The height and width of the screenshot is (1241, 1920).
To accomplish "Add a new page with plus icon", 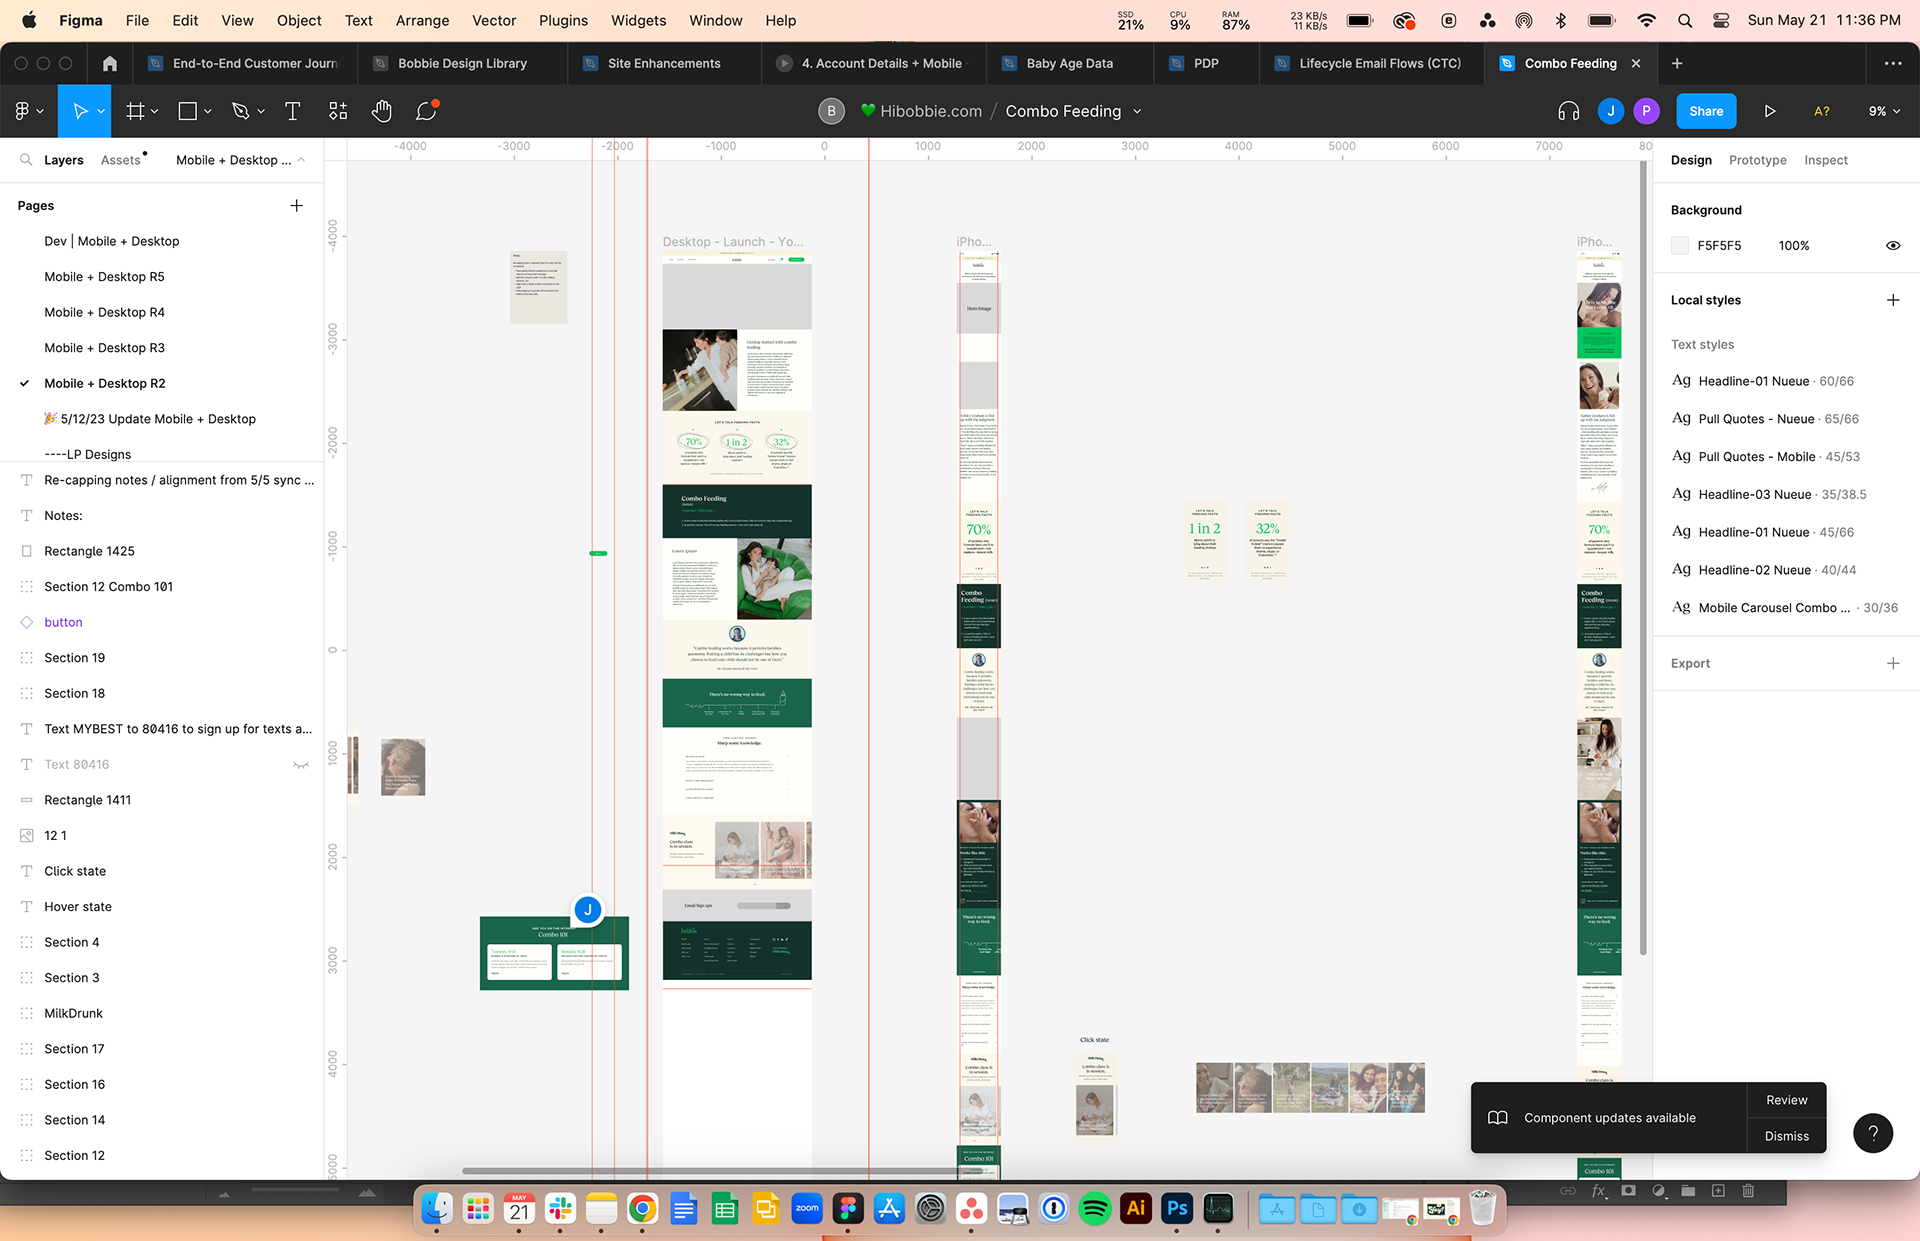I will pos(296,206).
